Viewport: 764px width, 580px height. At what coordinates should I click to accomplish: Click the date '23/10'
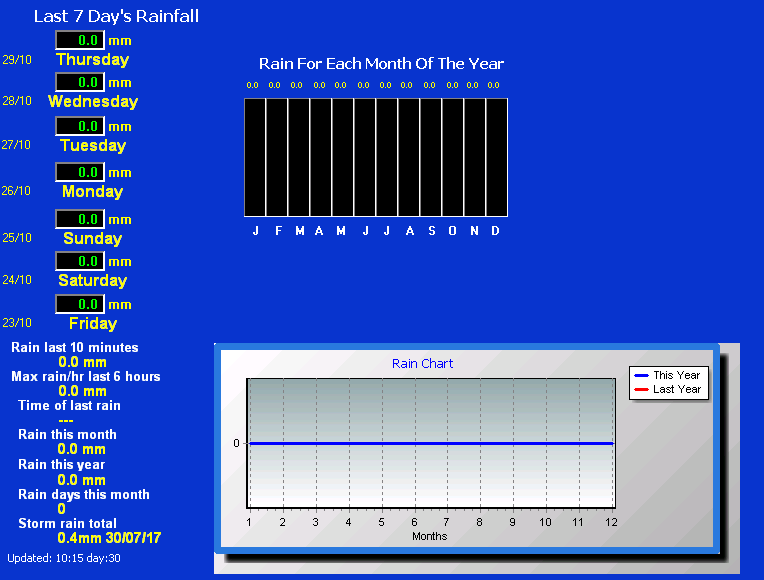(17, 323)
